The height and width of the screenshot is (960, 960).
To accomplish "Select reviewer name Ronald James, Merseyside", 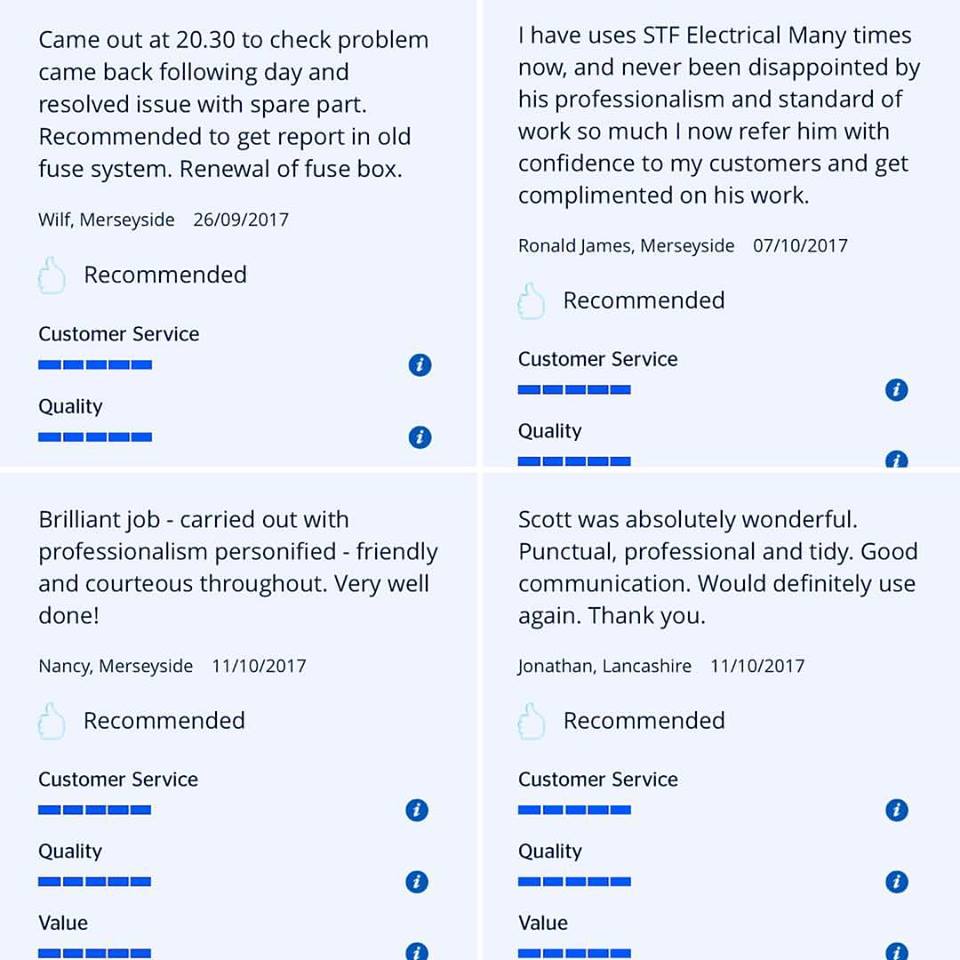I will tap(626, 246).
